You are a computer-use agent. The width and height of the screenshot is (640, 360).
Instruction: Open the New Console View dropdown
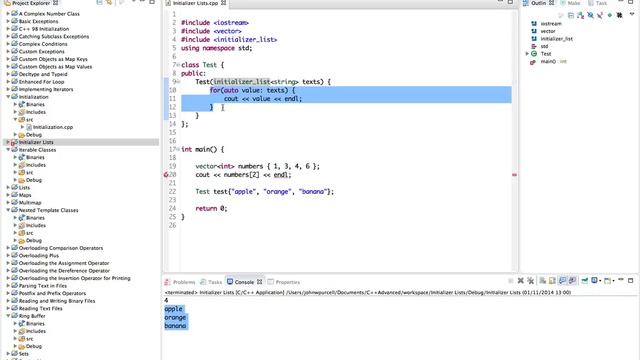pyautogui.click(x=613, y=281)
